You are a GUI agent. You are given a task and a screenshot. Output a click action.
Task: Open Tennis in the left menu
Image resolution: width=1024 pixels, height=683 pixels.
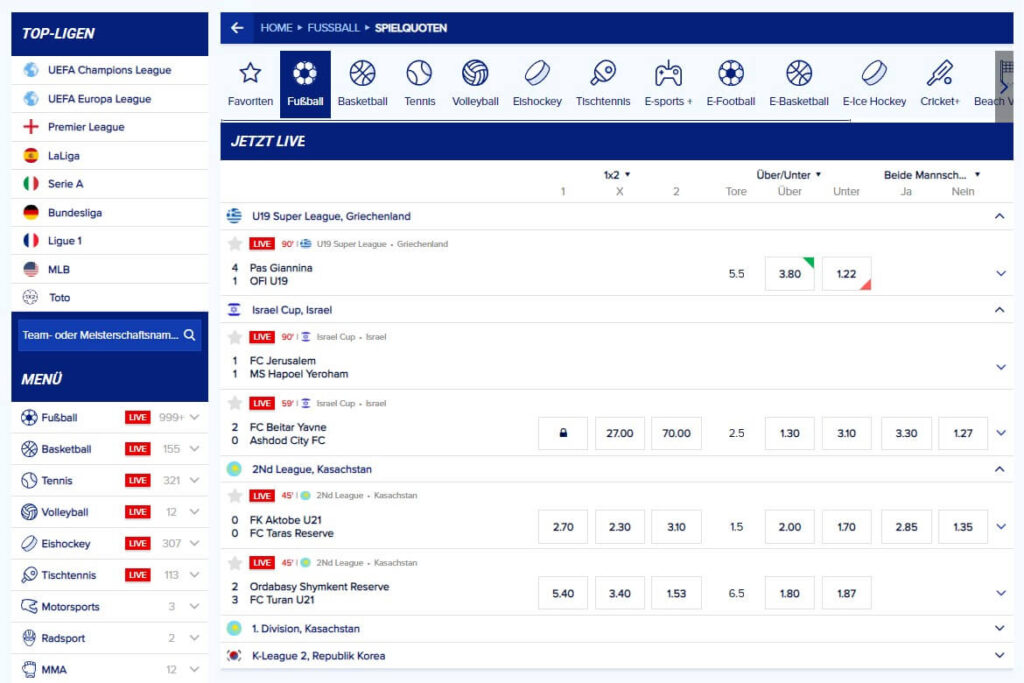(57, 481)
